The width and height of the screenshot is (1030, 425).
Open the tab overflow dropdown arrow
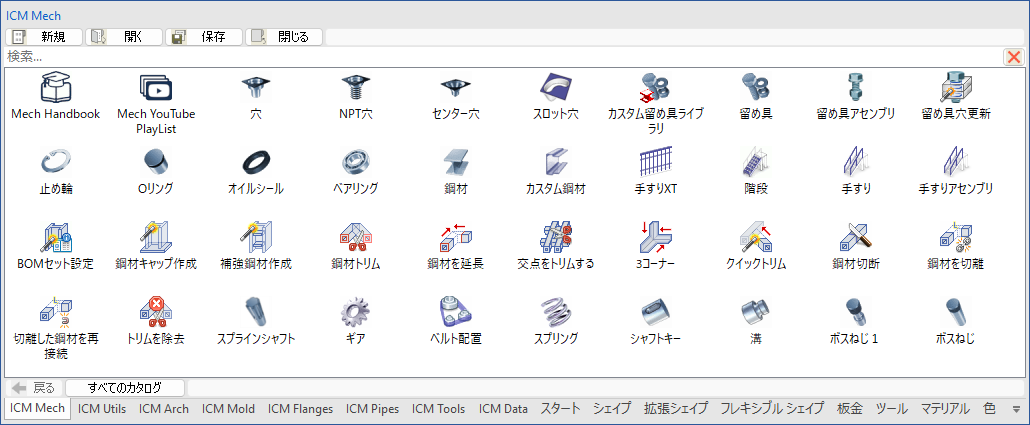coord(1017,409)
